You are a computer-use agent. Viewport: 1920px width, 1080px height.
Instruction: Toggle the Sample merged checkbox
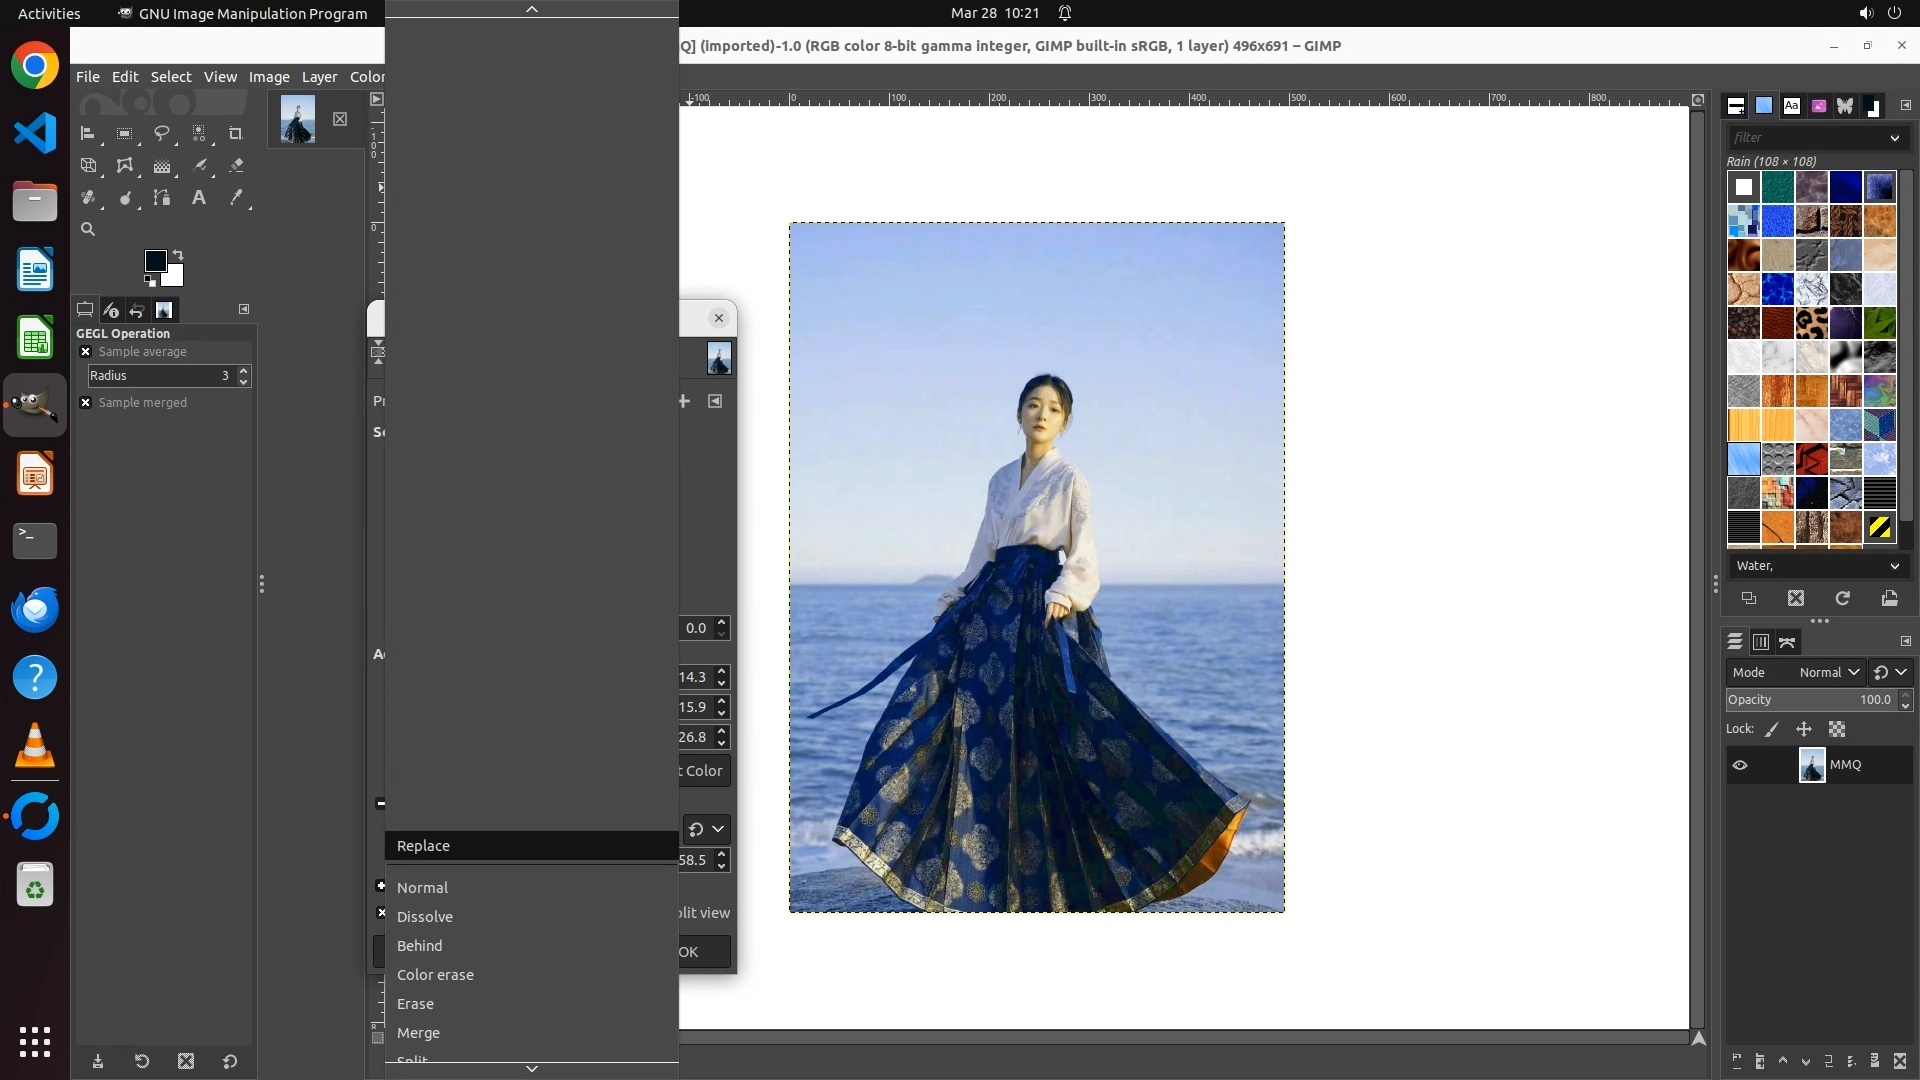[86, 403]
